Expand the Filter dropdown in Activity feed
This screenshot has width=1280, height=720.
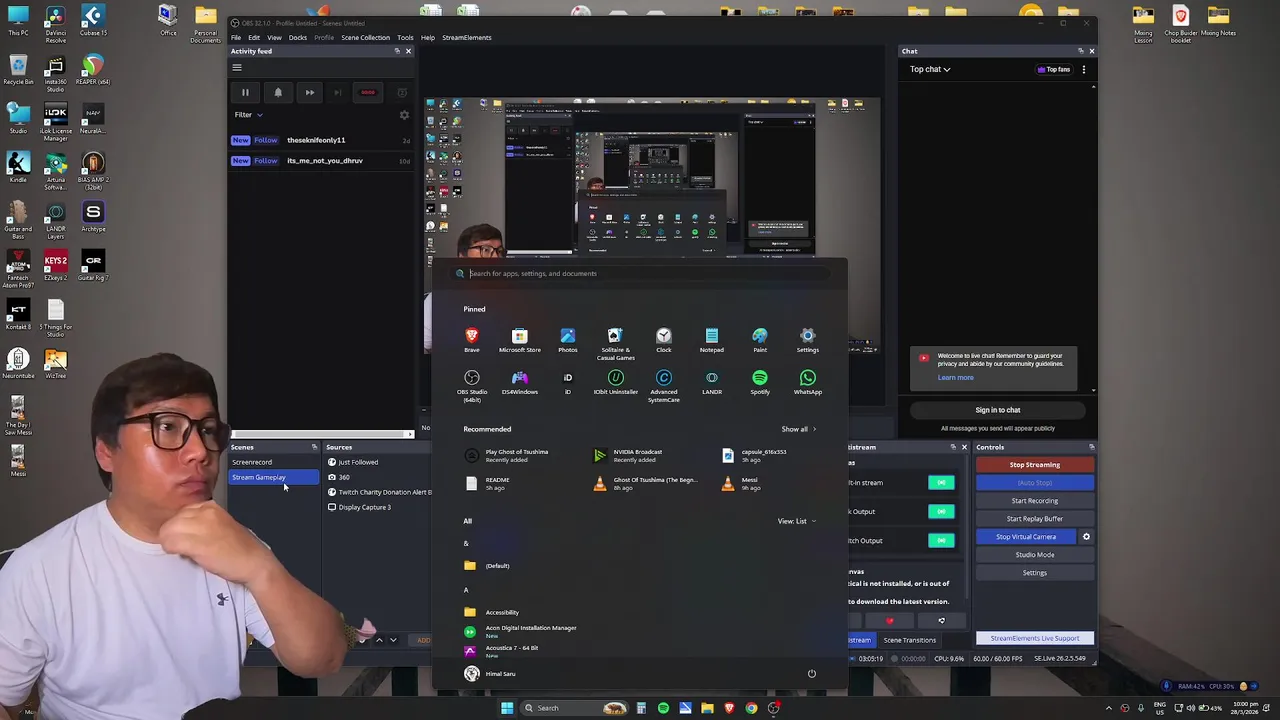(248, 115)
